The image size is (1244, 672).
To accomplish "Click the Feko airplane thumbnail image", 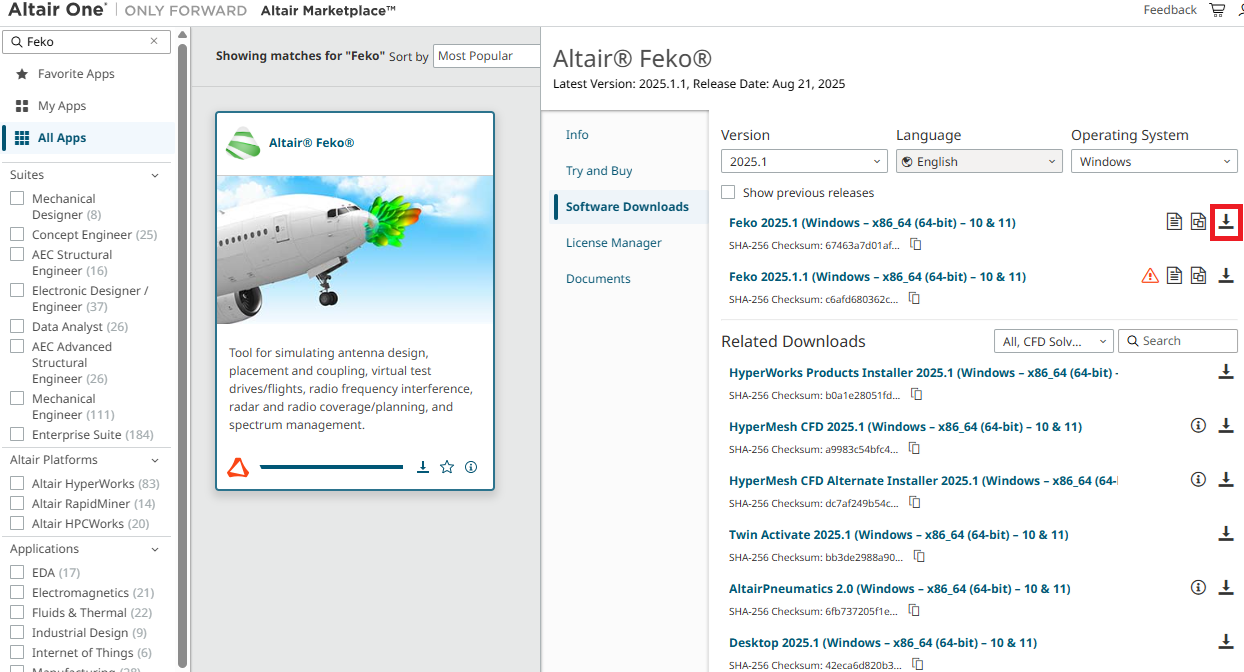I will point(355,249).
